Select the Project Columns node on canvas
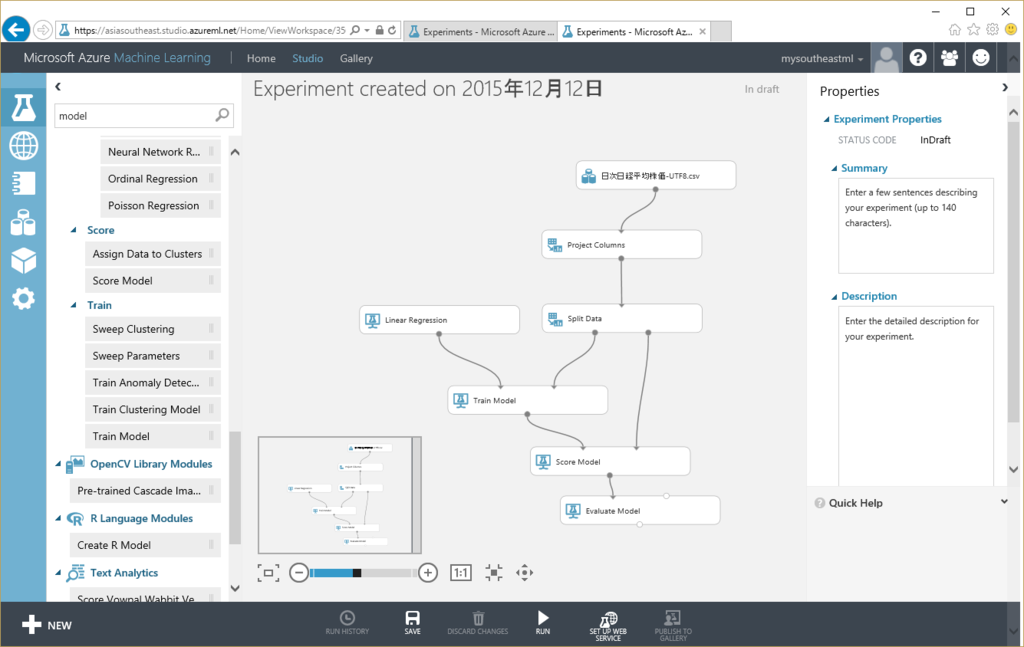The height and width of the screenshot is (647, 1024). (622, 245)
